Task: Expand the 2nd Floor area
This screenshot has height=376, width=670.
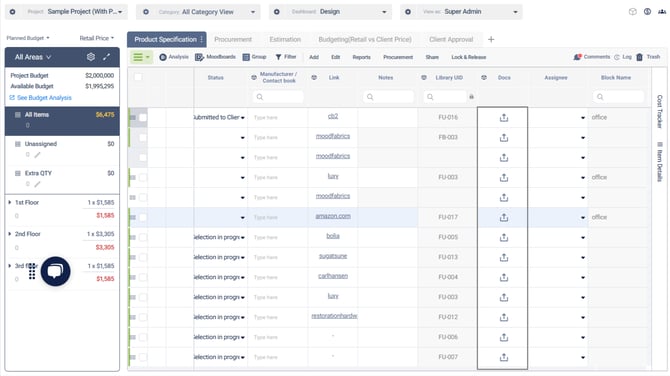Action: [9, 234]
